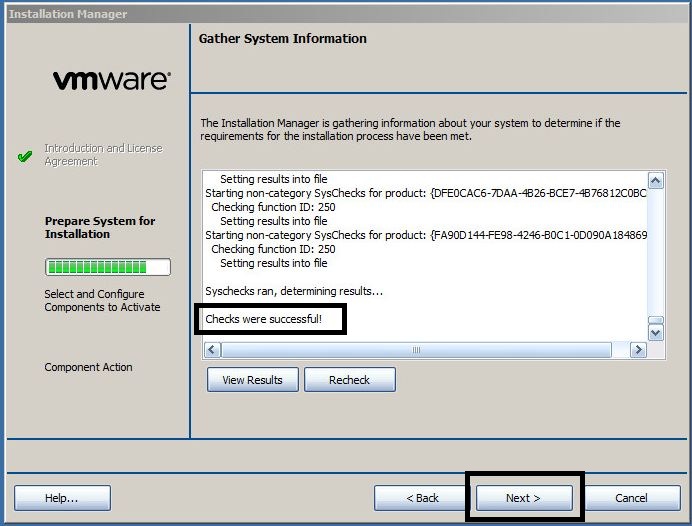Click the log's horizontal scroll right arrow

click(637, 350)
